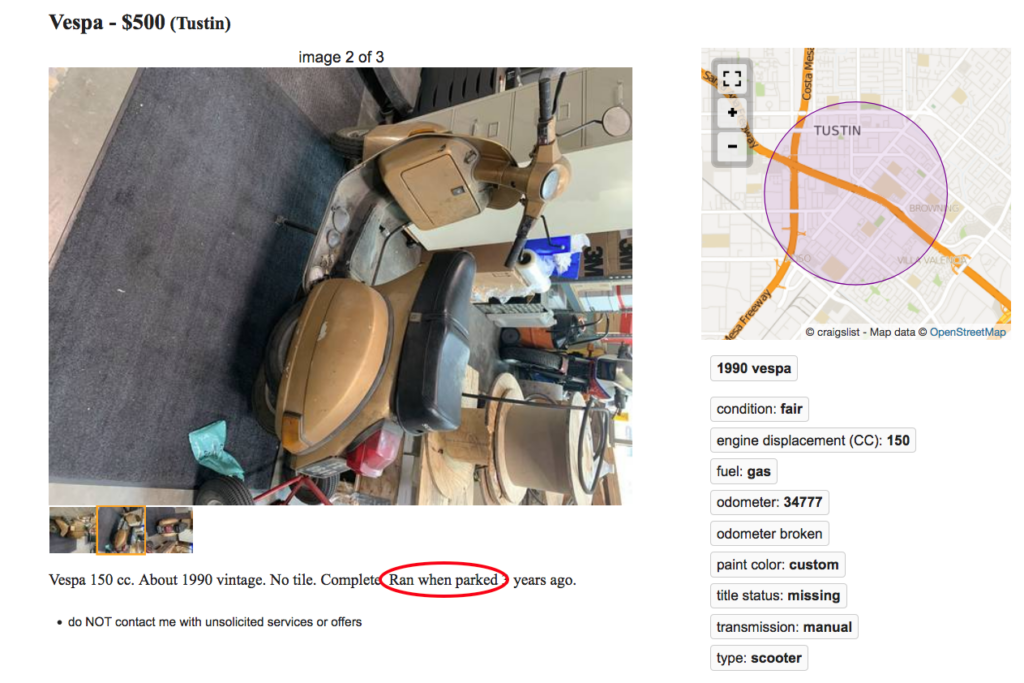This screenshot has height=683, width=1024.
Task: Click the main Vespa photo
Action: (x=340, y=286)
